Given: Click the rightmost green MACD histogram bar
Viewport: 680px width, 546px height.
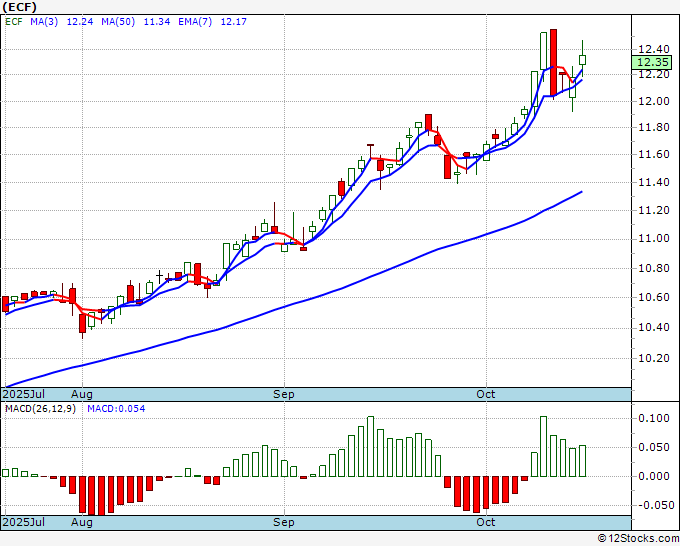Looking at the screenshot, I should 582,461.
